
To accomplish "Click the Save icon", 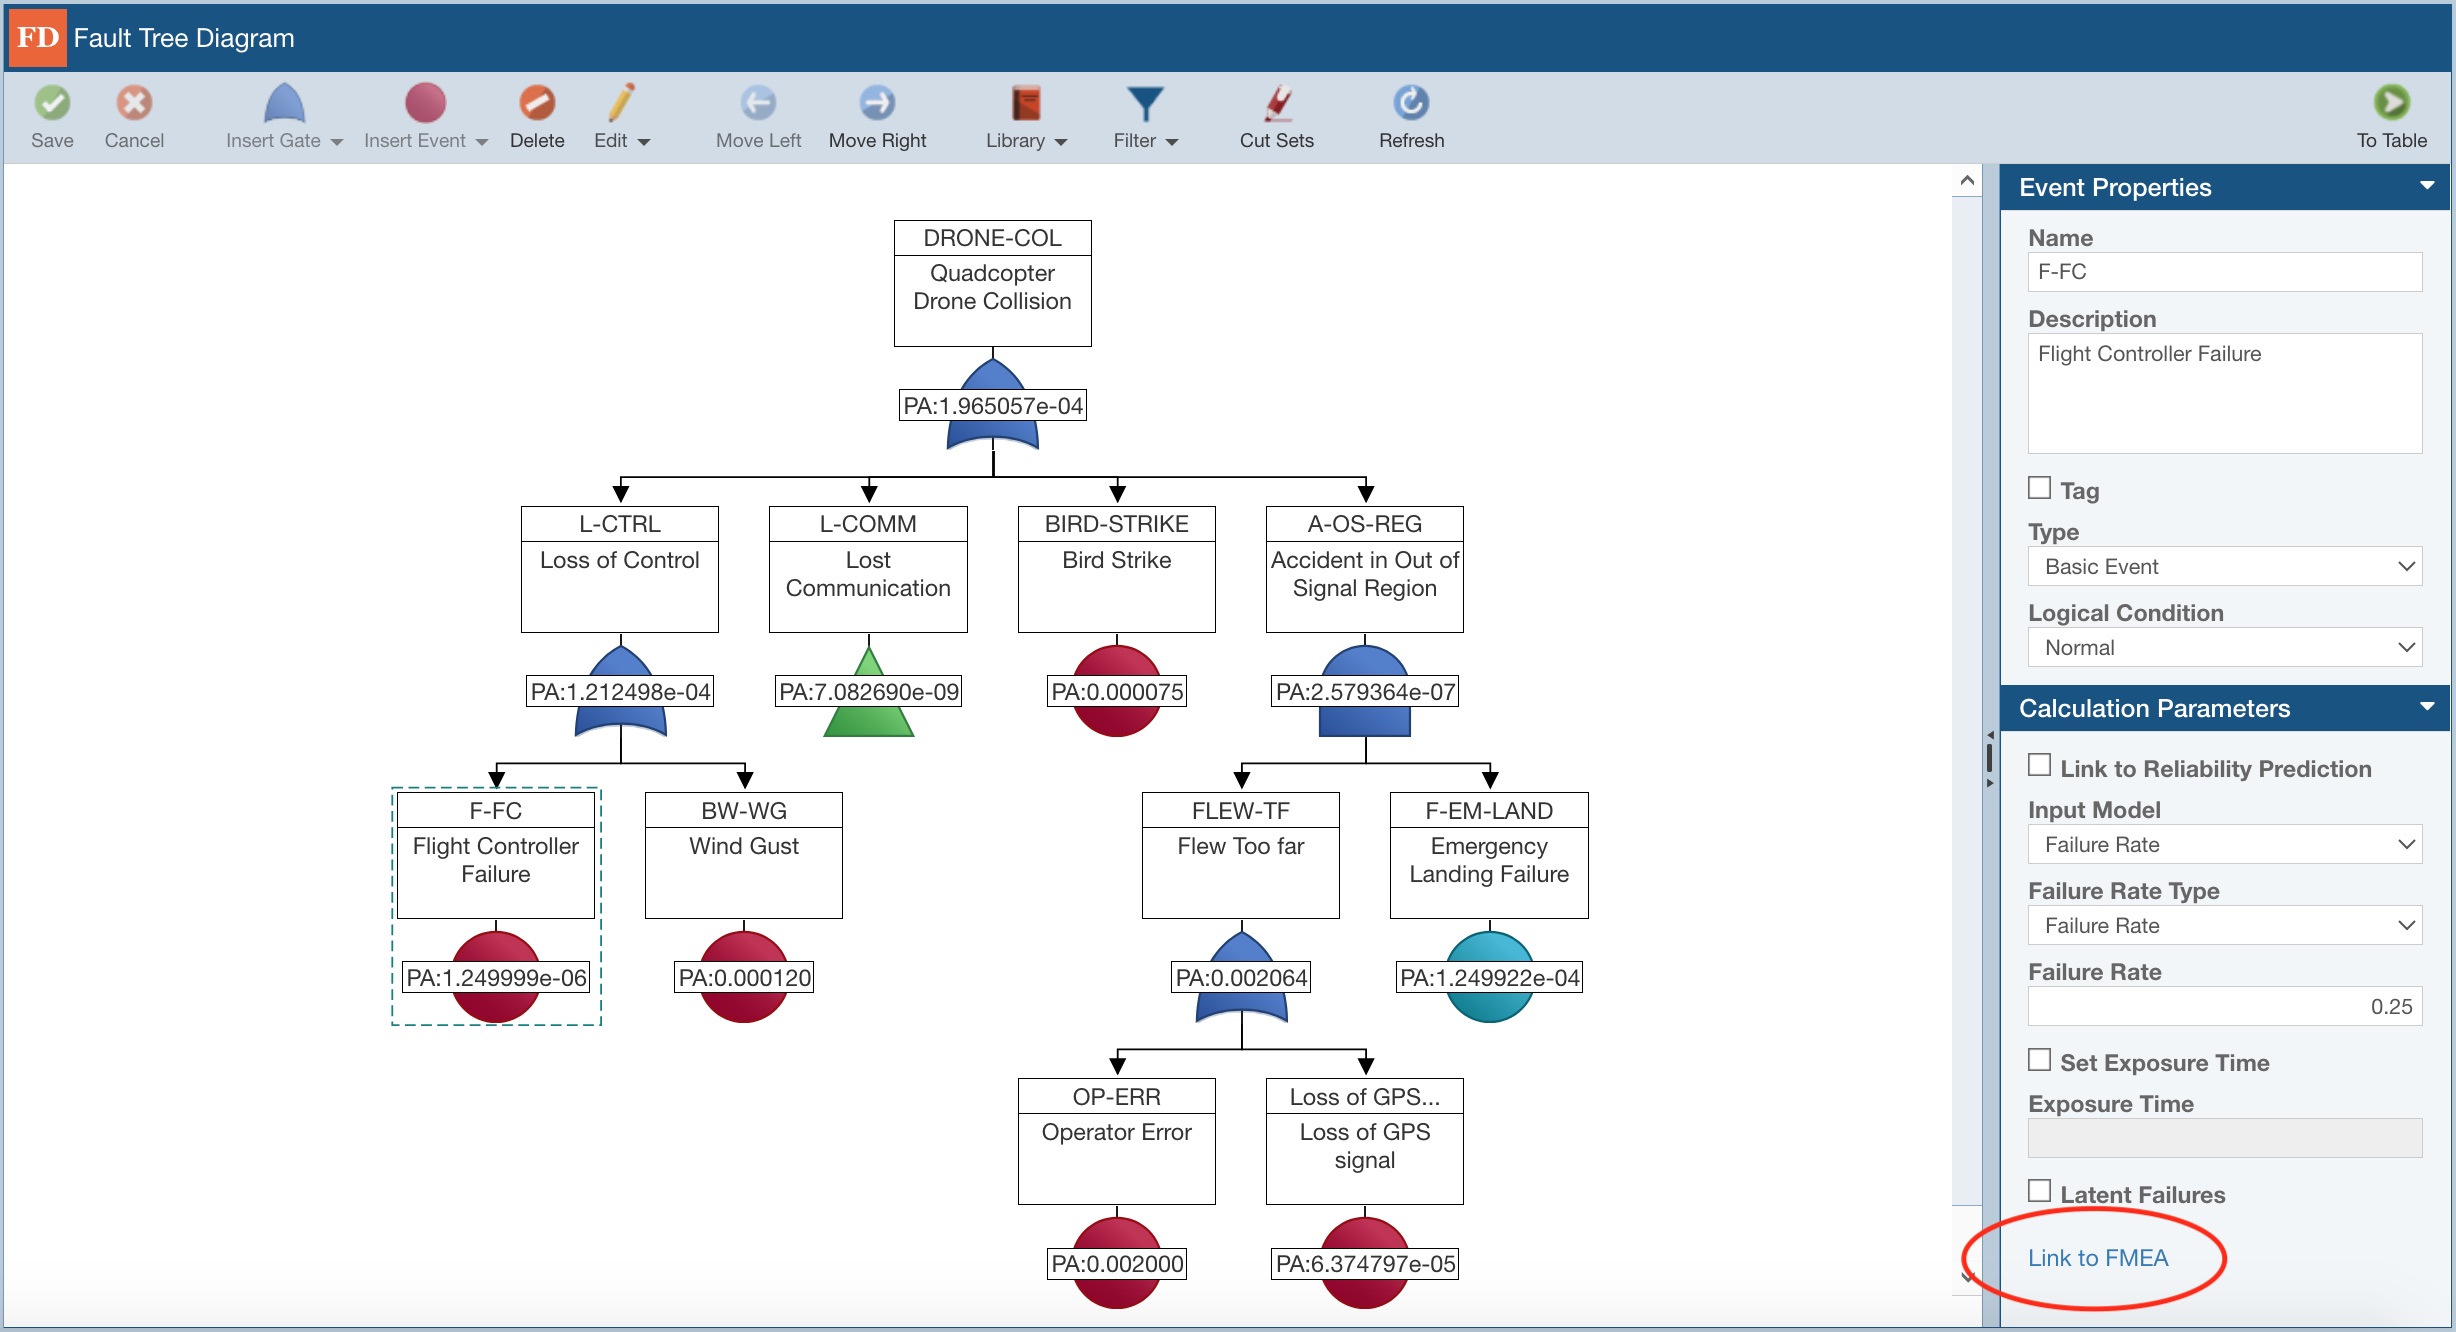I will pyautogui.click(x=52, y=103).
